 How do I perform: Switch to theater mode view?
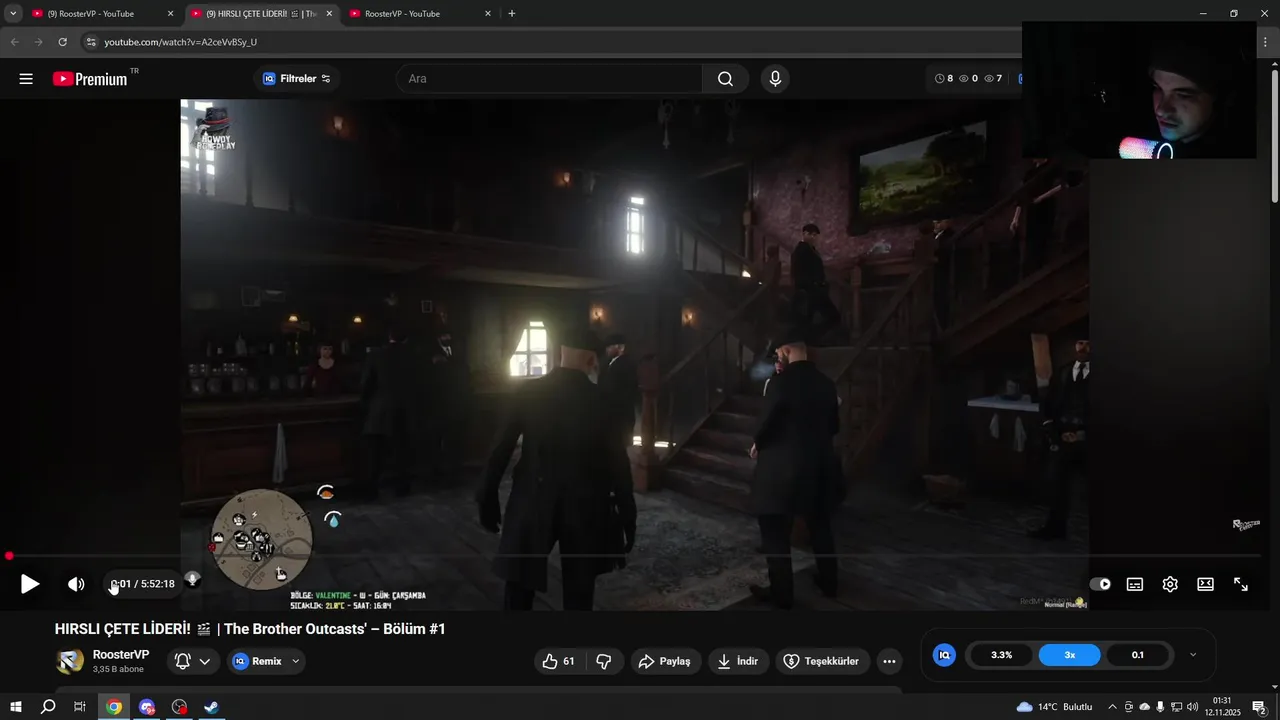click(1205, 584)
